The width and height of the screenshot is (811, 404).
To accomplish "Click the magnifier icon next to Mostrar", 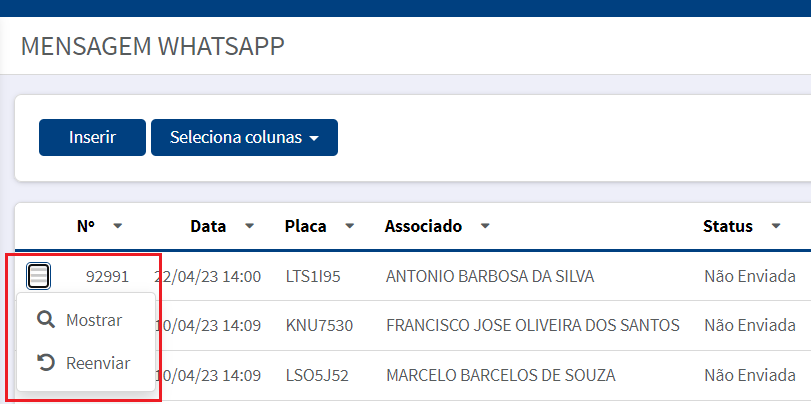I will pos(46,320).
